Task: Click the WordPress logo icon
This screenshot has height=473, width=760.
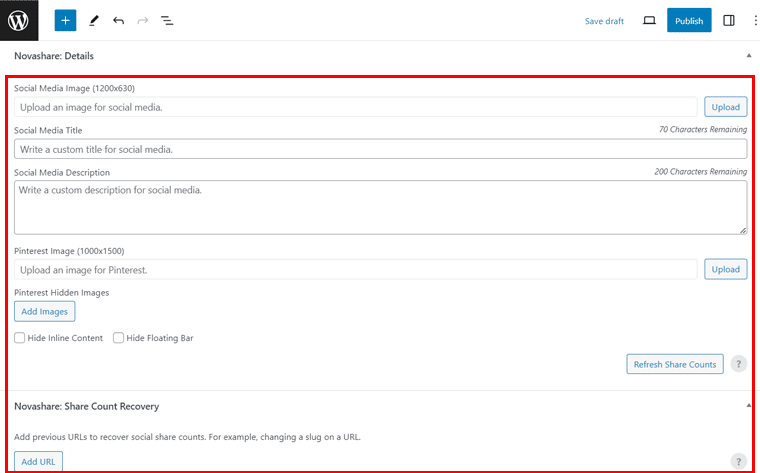Action: click(x=18, y=20)
